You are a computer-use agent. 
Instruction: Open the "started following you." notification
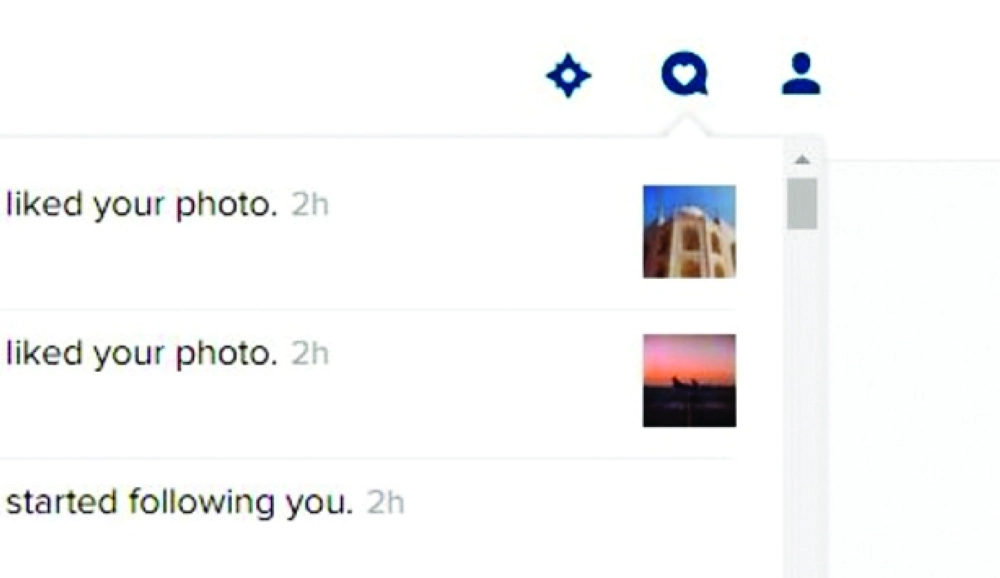(179, 502)
